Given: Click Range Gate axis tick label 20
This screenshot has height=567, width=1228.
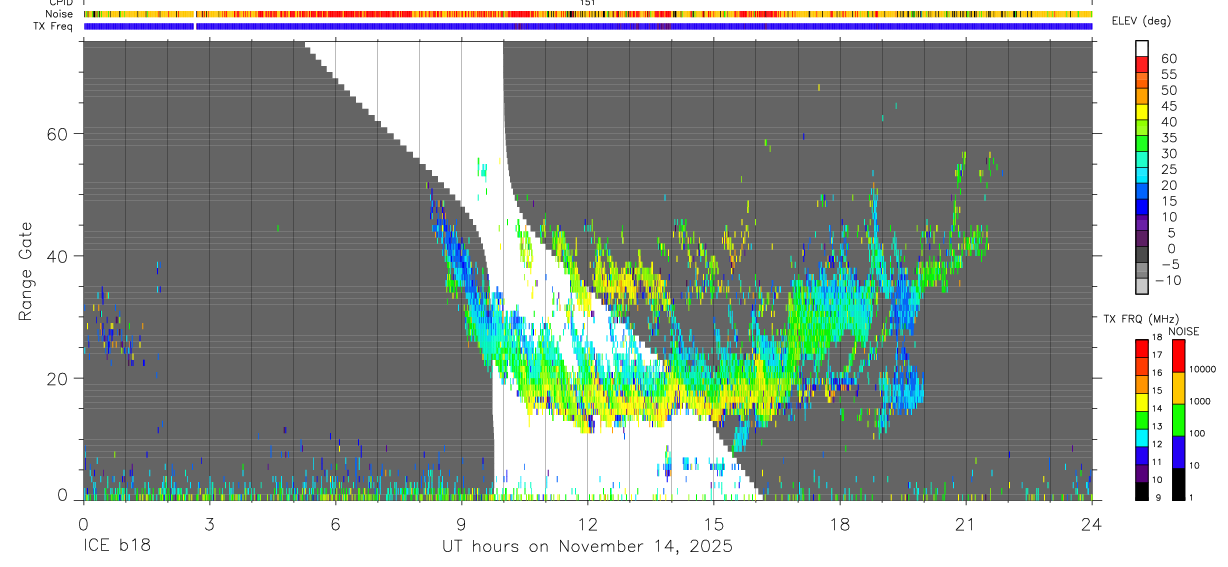Looking at the screenshot, I should [x=58, y=378].
